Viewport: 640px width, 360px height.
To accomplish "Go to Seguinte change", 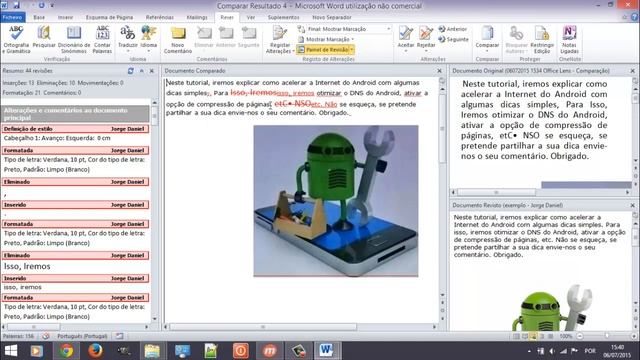I will pyautogui.click(x=453, y=39).
